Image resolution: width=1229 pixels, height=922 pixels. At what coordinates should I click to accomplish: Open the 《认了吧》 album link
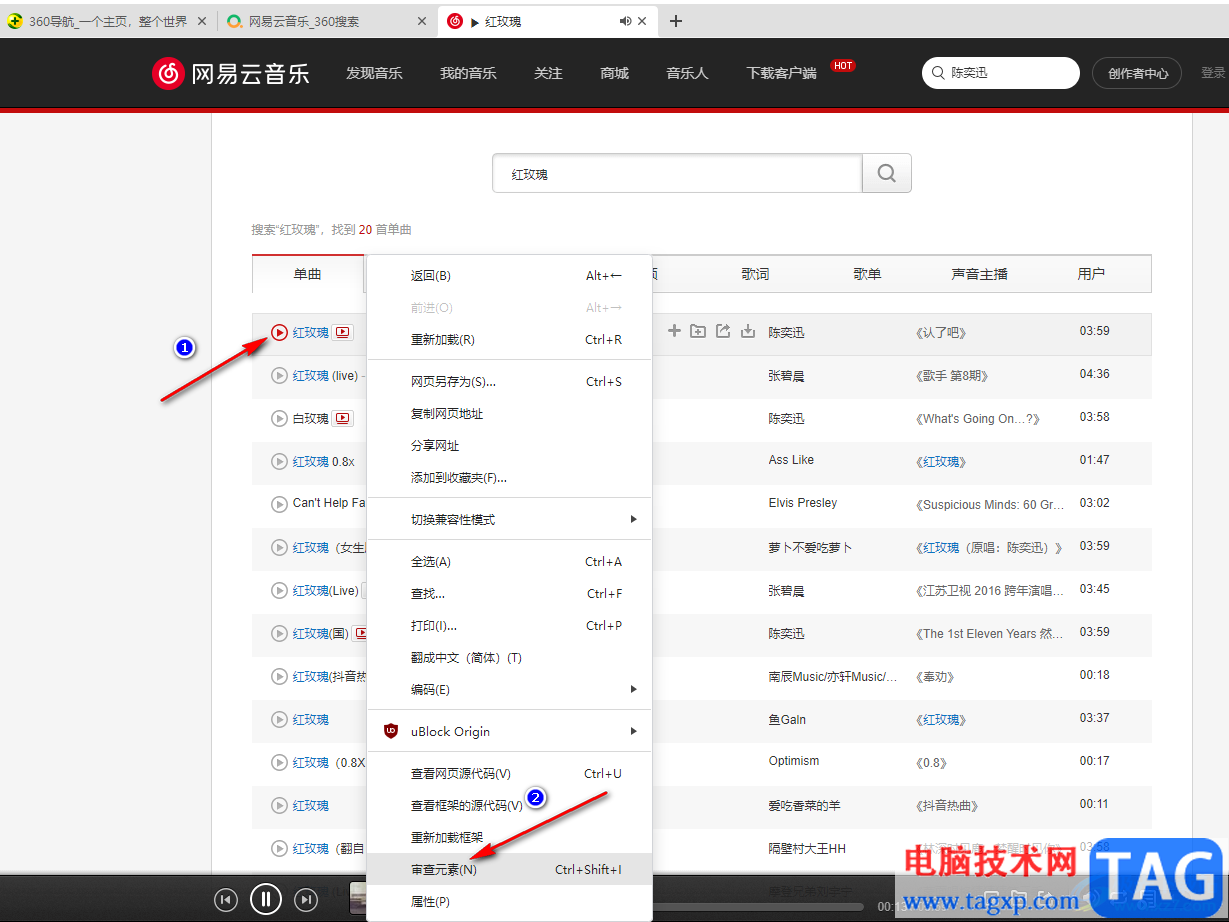(x=941, y=333)
